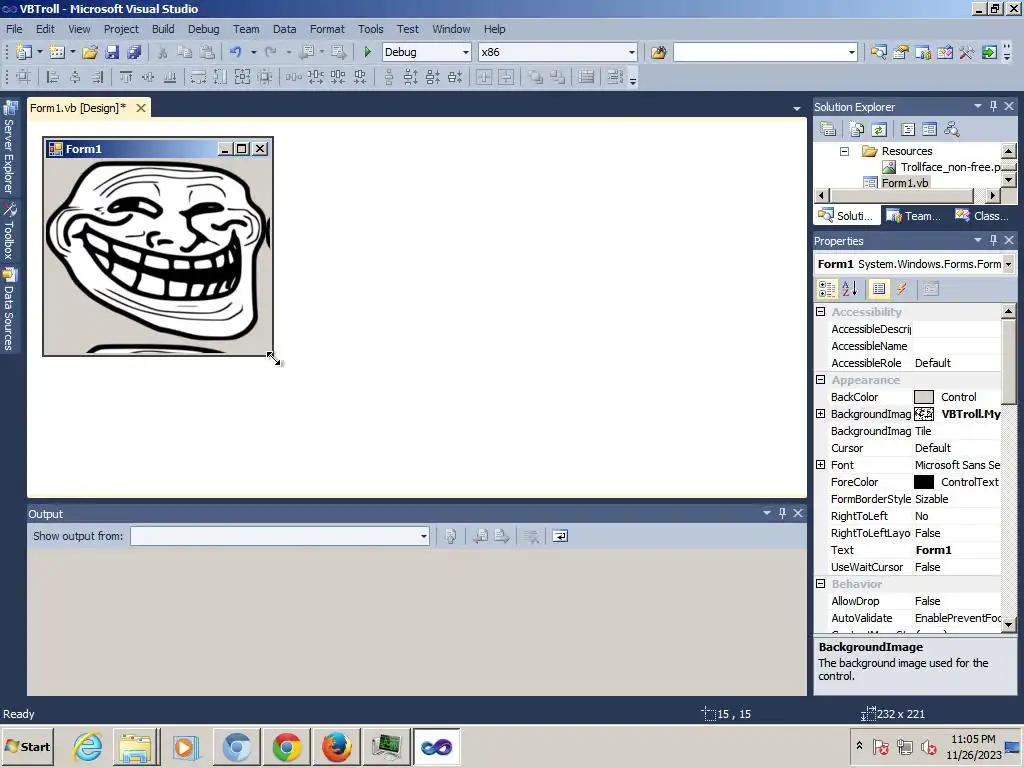Open the Server Explorer side tab
1024x768 pixels.
[9, 148]
